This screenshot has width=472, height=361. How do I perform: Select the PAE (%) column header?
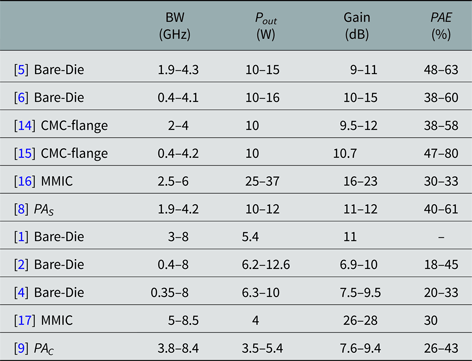click(x=441, y=26)
